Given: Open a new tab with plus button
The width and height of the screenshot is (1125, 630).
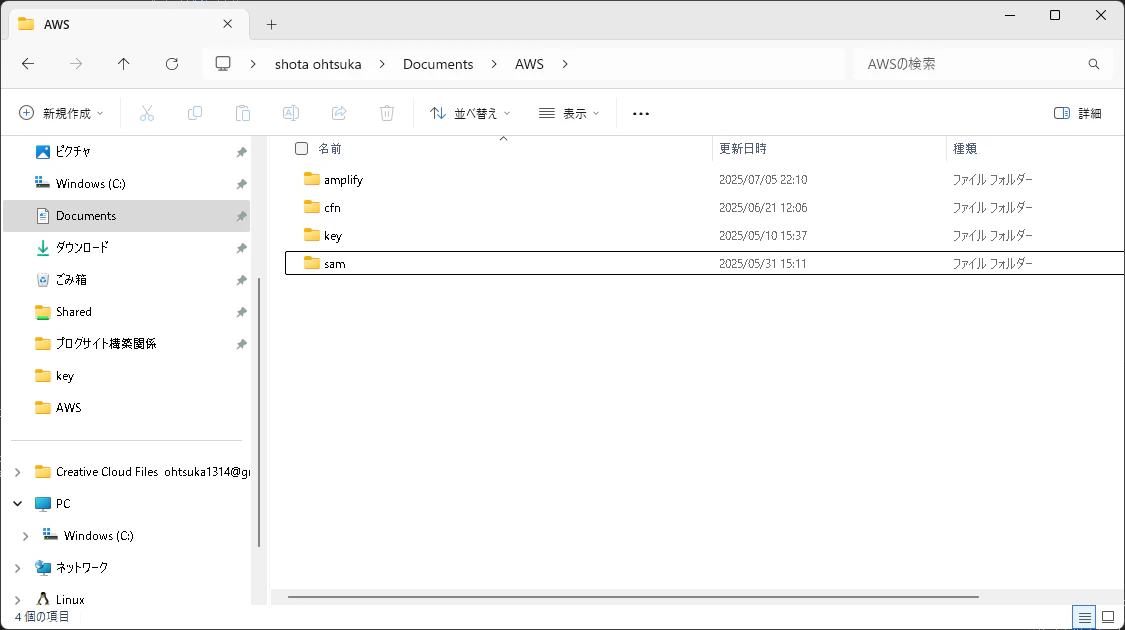Looking at the screenshot, I should click(271, 24).
